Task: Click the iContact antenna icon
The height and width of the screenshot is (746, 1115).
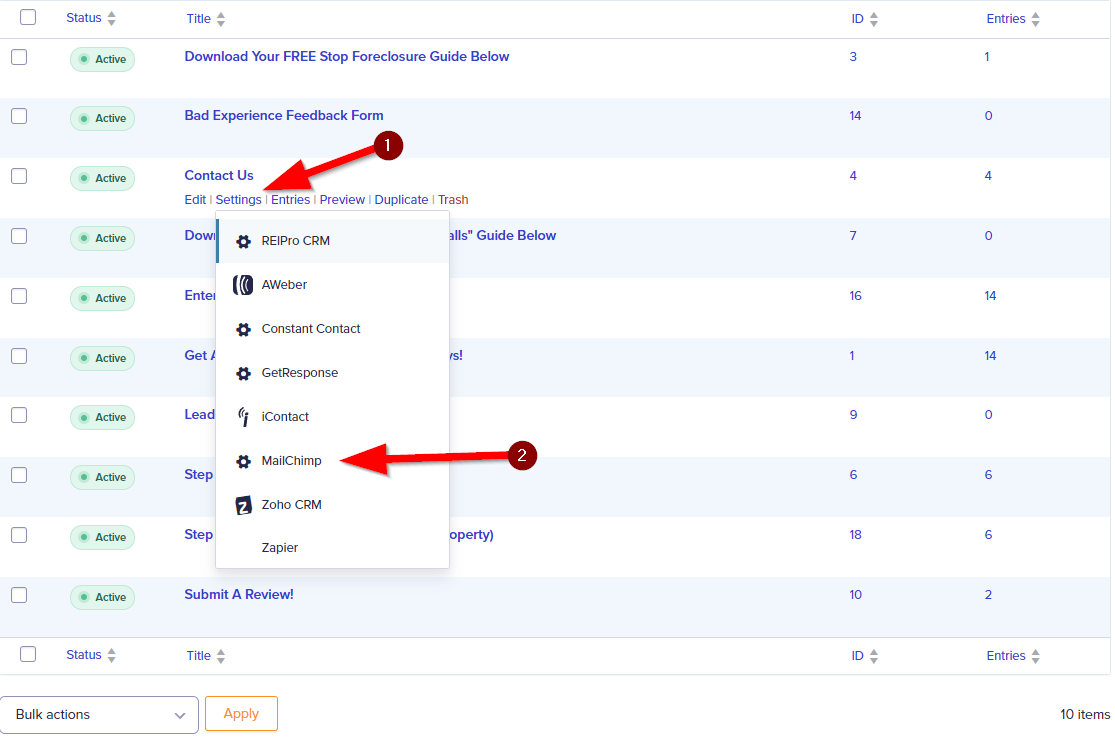Action: point(243,417)
